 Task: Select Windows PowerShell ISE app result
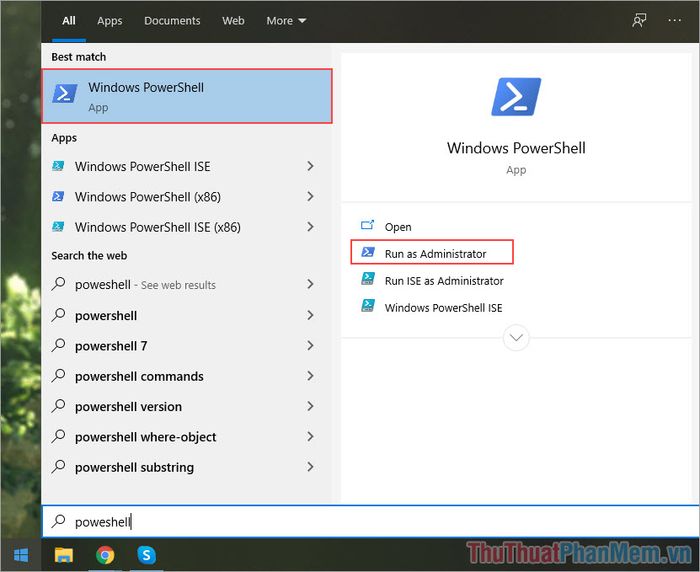(187, 166)
